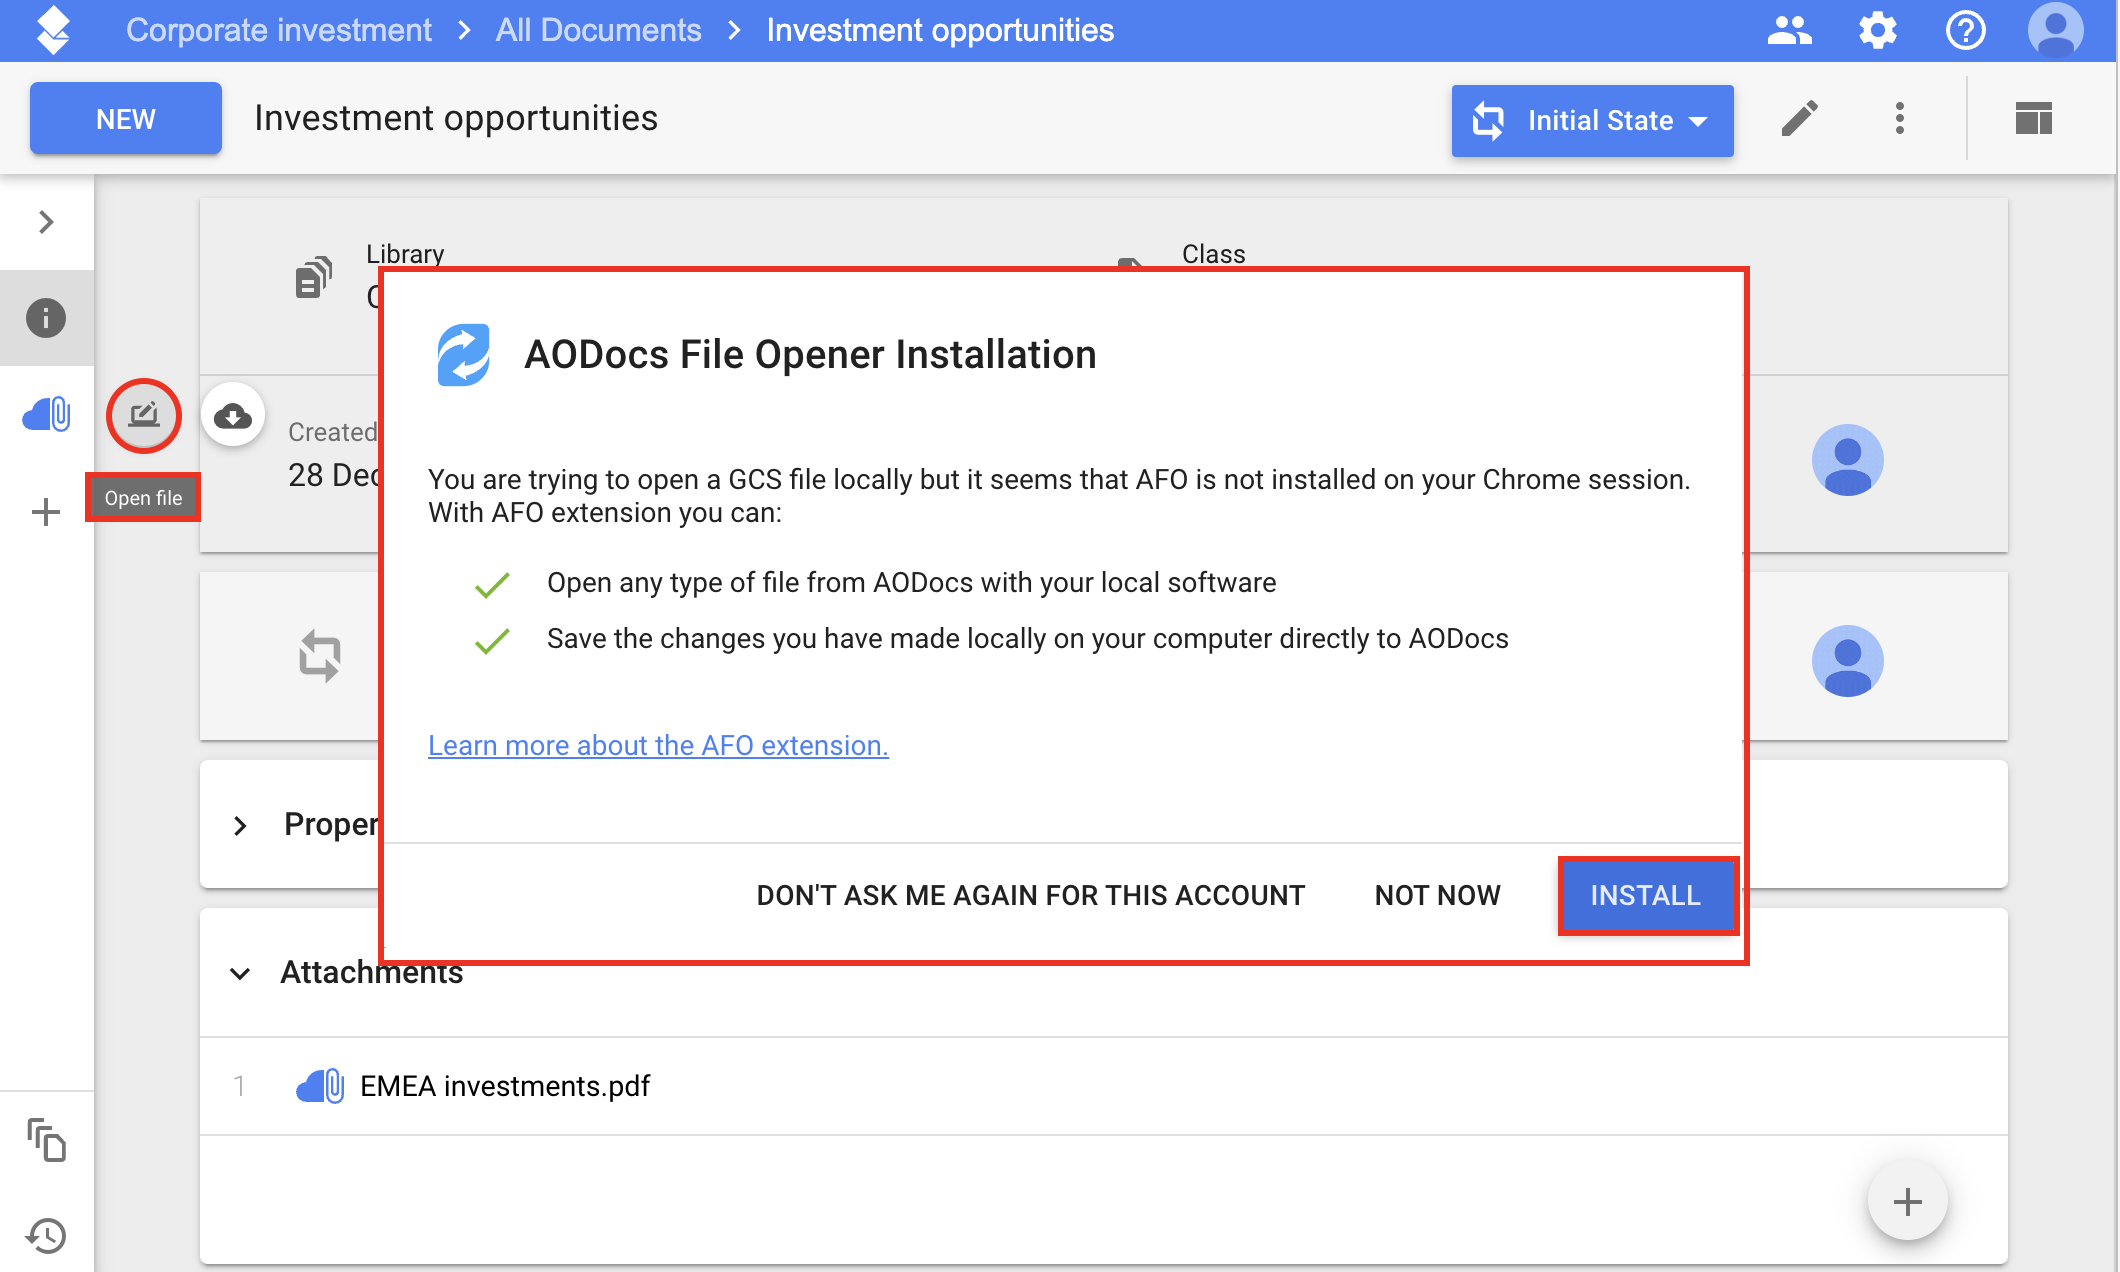Click the Investment opportunities document title
The width and height of the screenshot is (2120, 1272).
(x=456, y=119)
